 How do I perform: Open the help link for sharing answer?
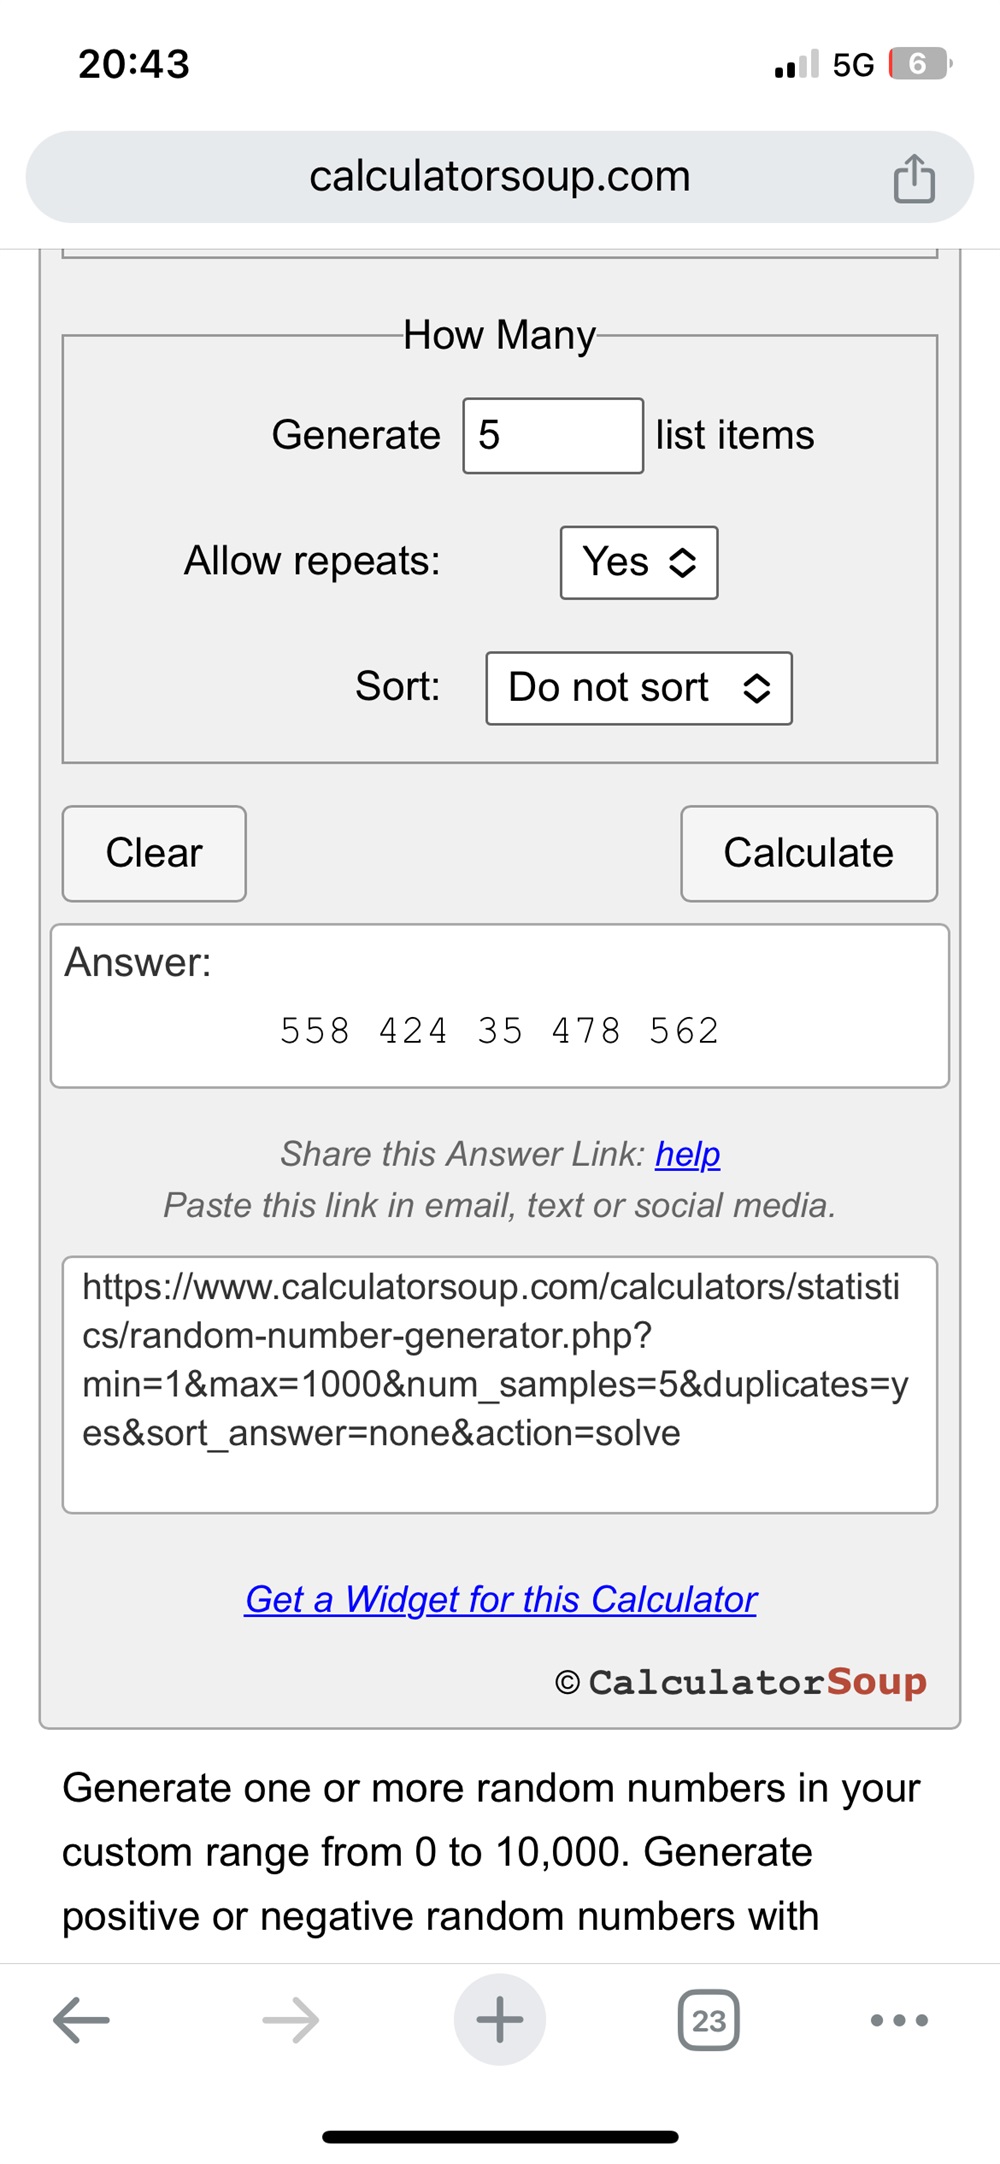click(688, 1154)
